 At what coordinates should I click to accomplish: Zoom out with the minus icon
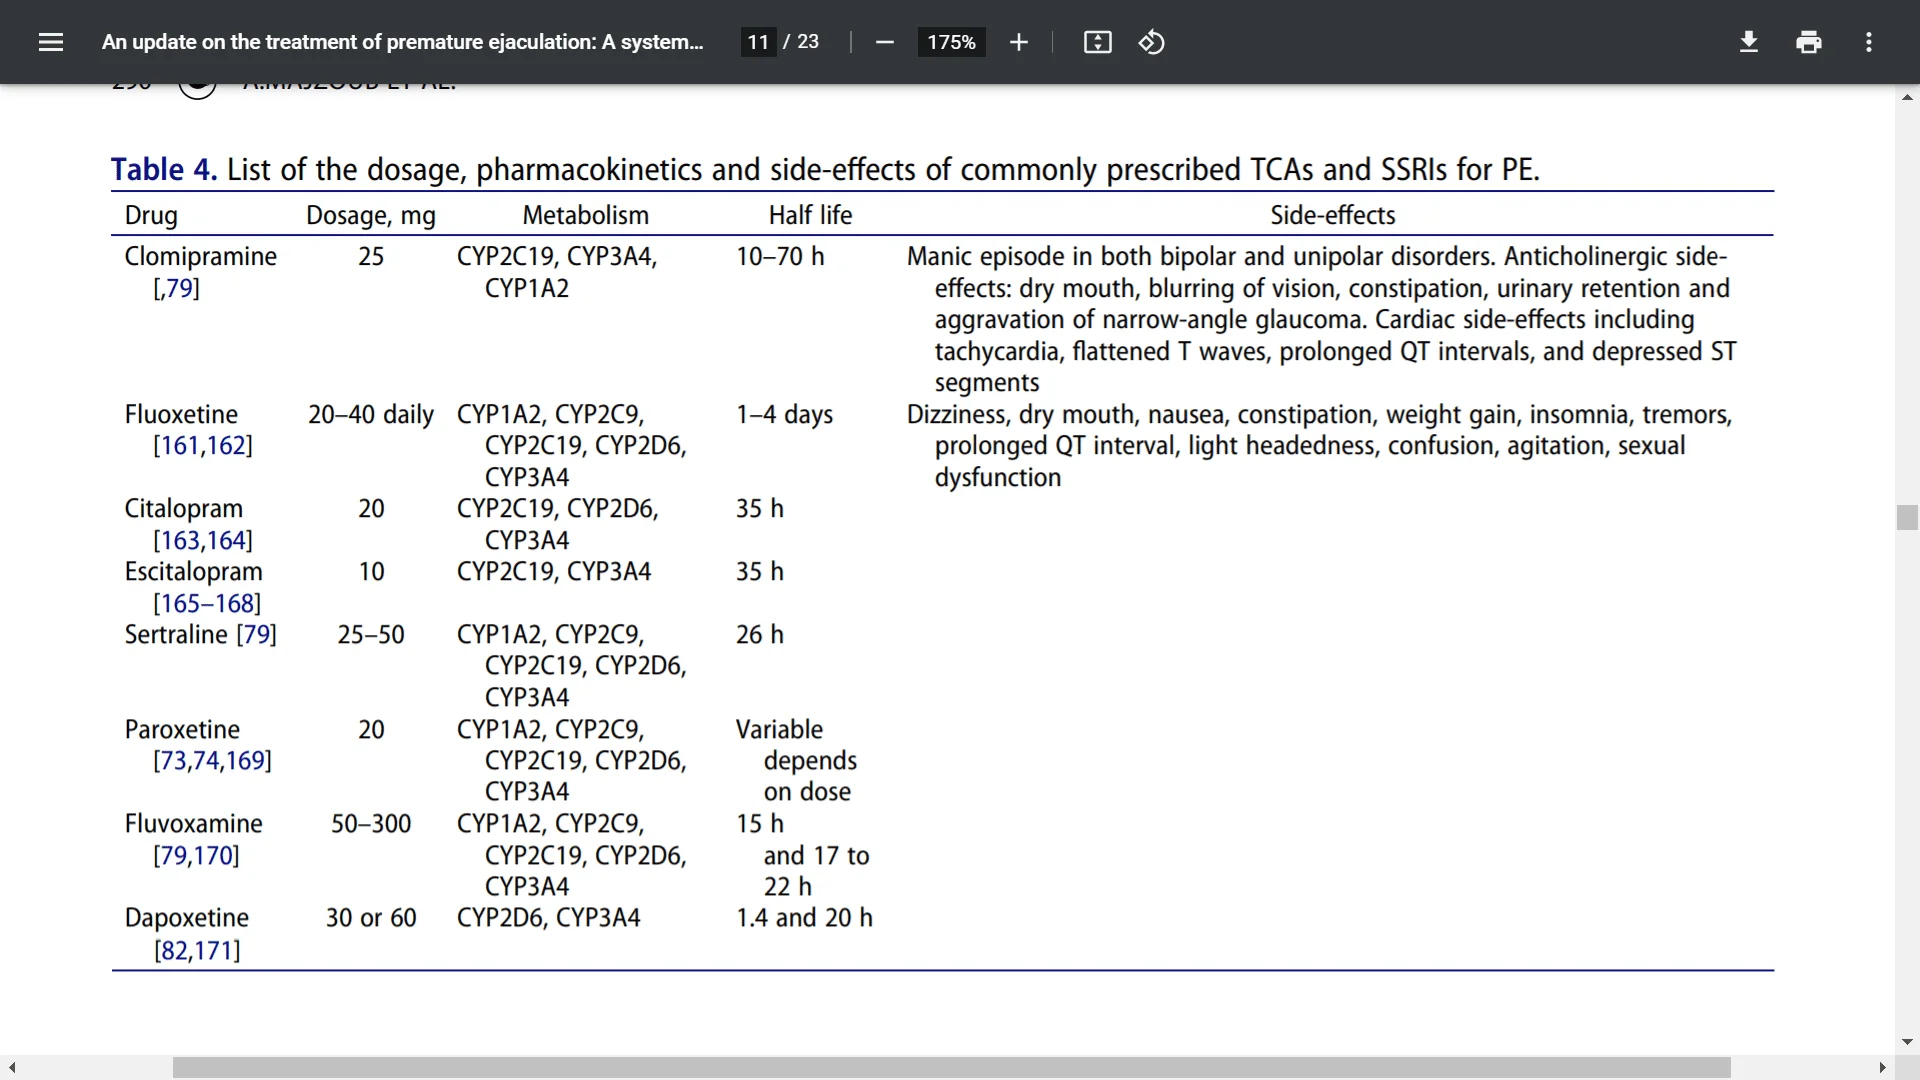(x=884, y=42)
